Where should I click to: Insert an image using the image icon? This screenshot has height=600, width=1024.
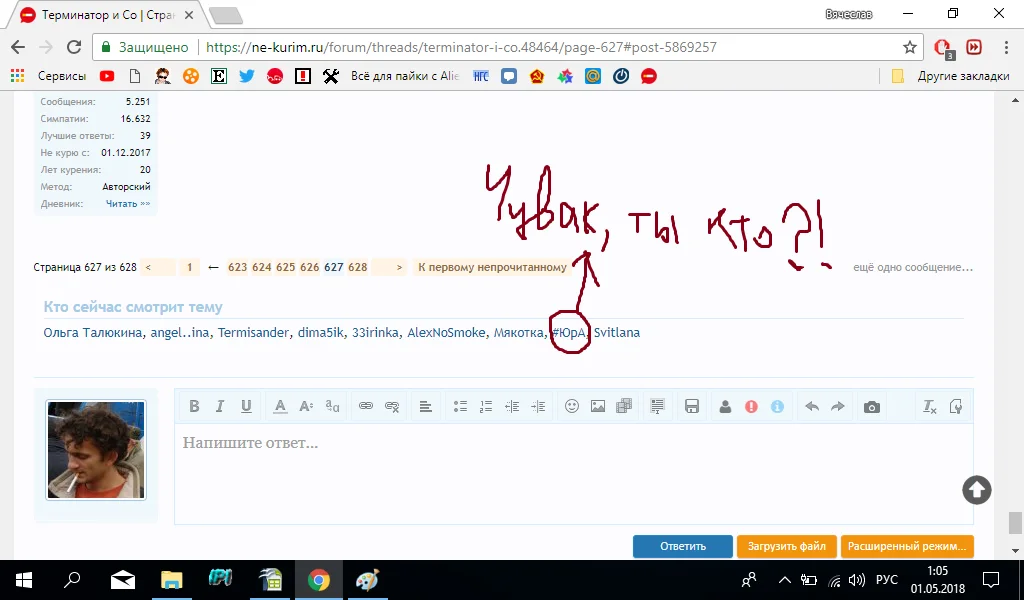pyautogui.click(x=598, y=406)
